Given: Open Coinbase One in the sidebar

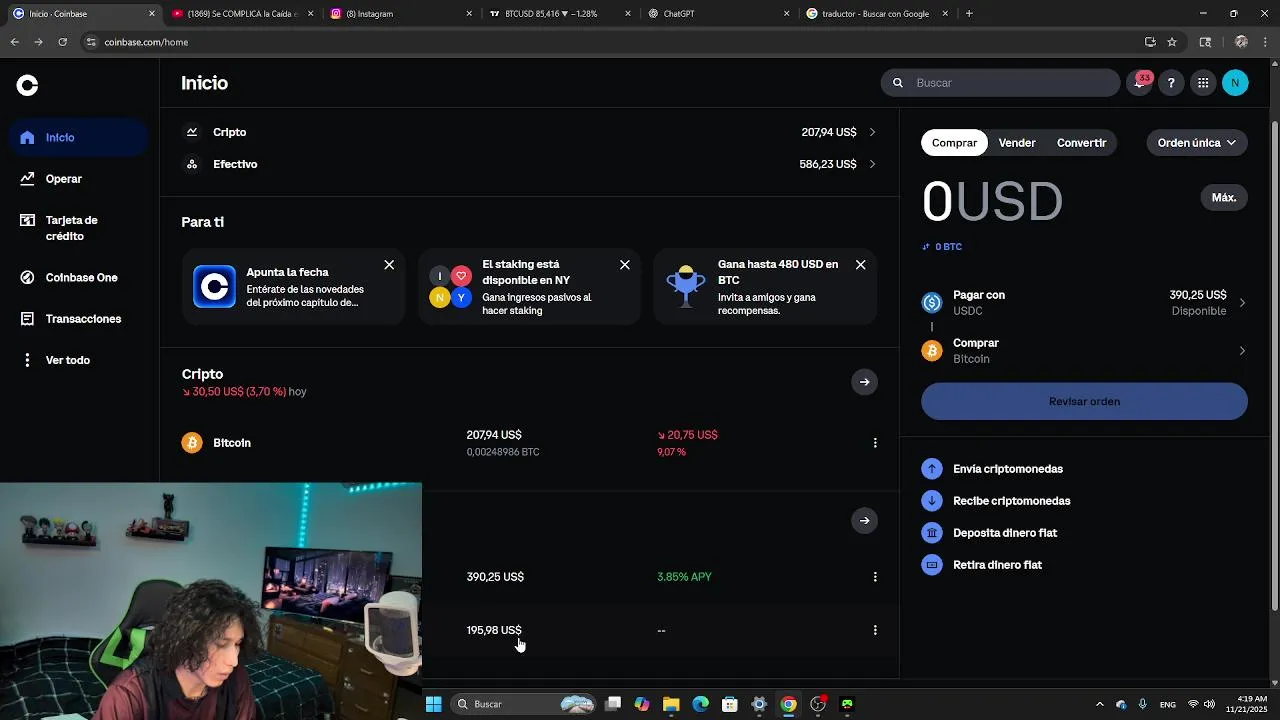Looking at the screenshot, I should pyautogui.click(x=80, y=278).
